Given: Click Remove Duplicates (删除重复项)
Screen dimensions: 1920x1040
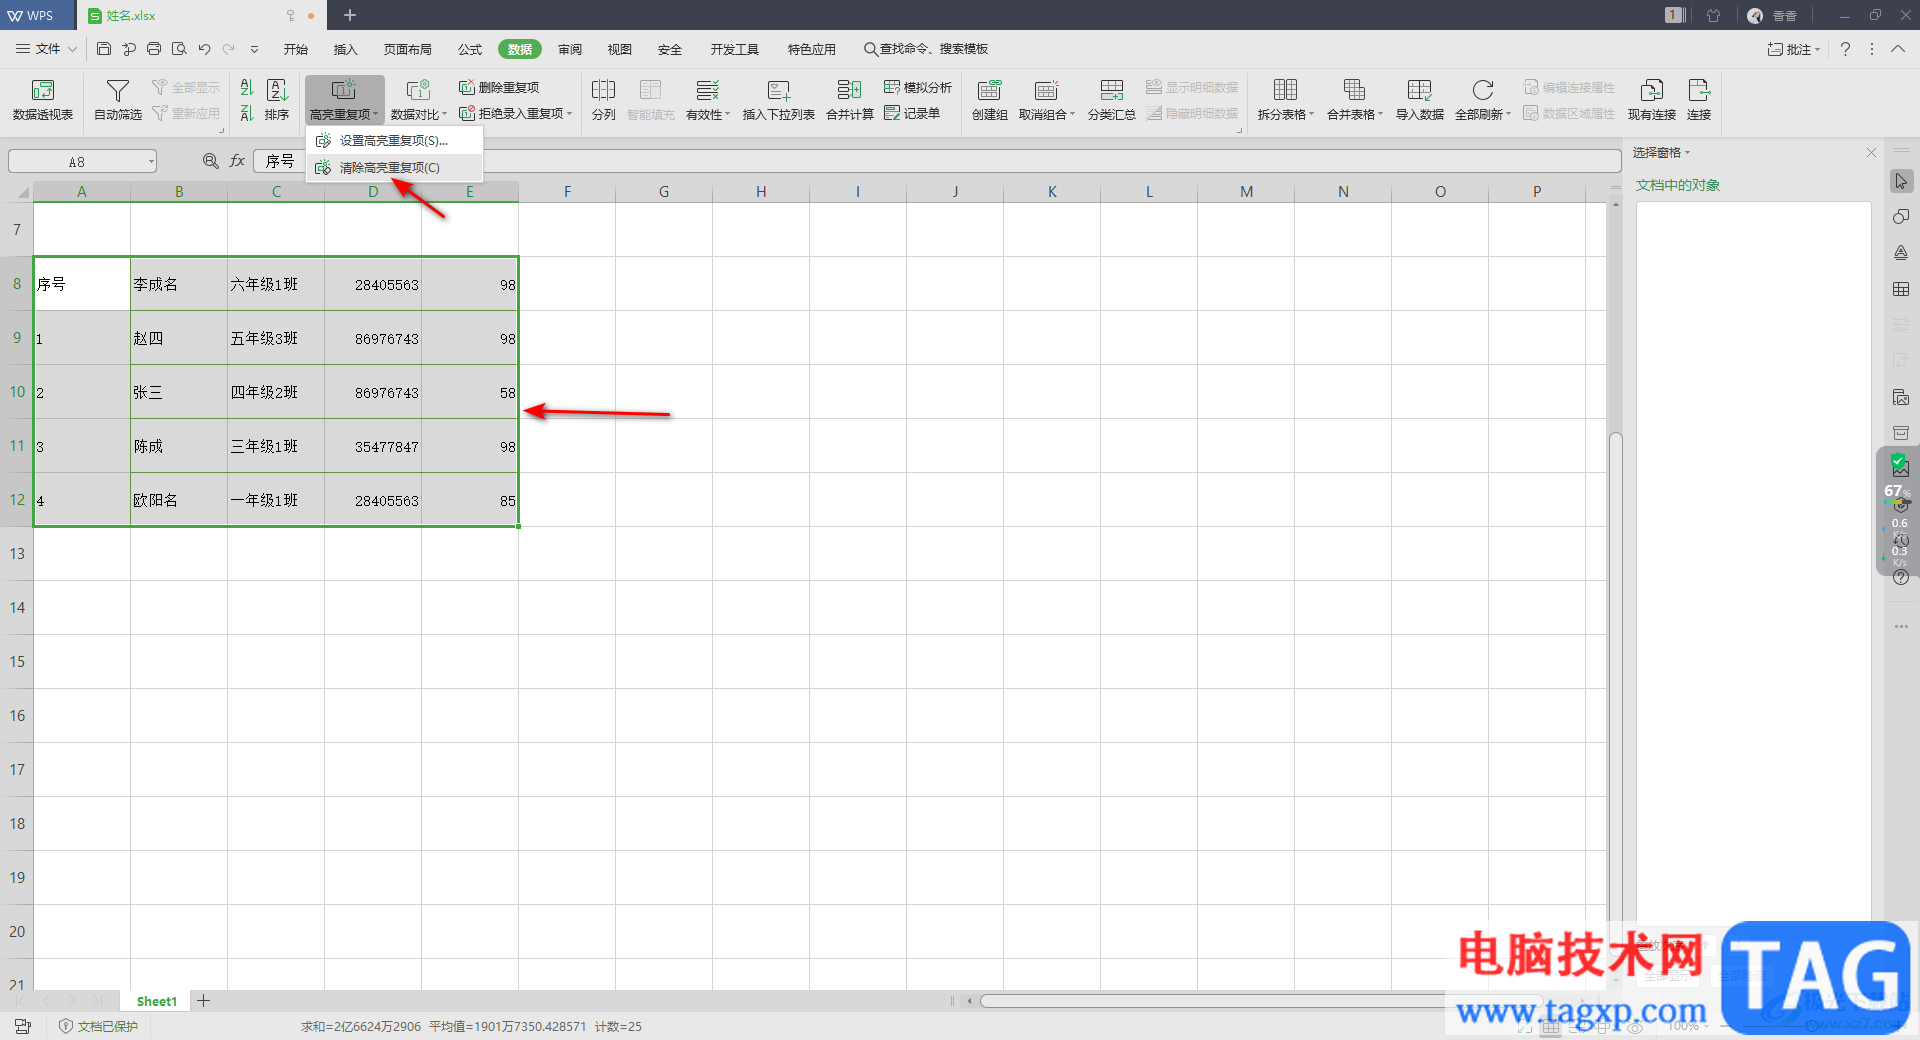Looking at the screenshot, I should (x=499, y=87).
